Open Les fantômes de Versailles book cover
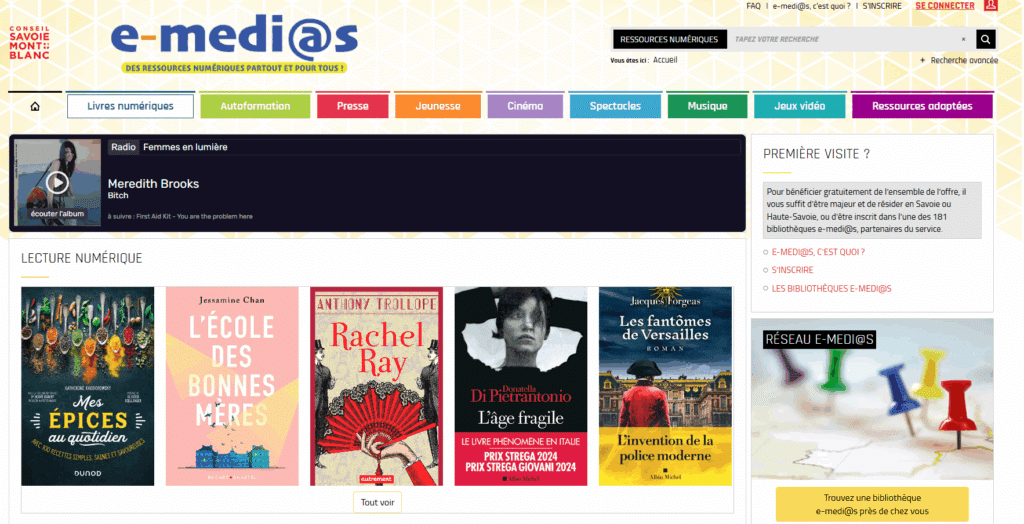Screen dimensions: 1024x524 [x=665, y=386]
